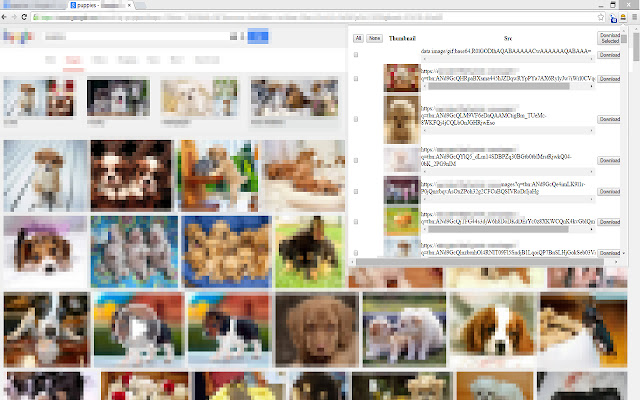Download the golden puppy image row
The width and height of the screenshot is (640, 400).
click(x=609, y=119)
